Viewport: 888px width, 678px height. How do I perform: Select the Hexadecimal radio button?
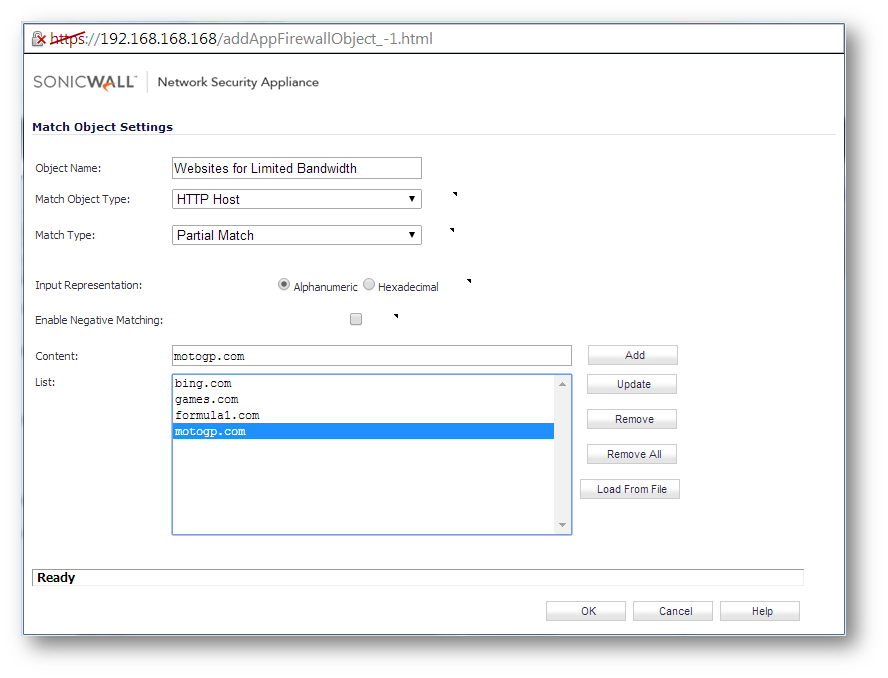(x=369, y=284)
